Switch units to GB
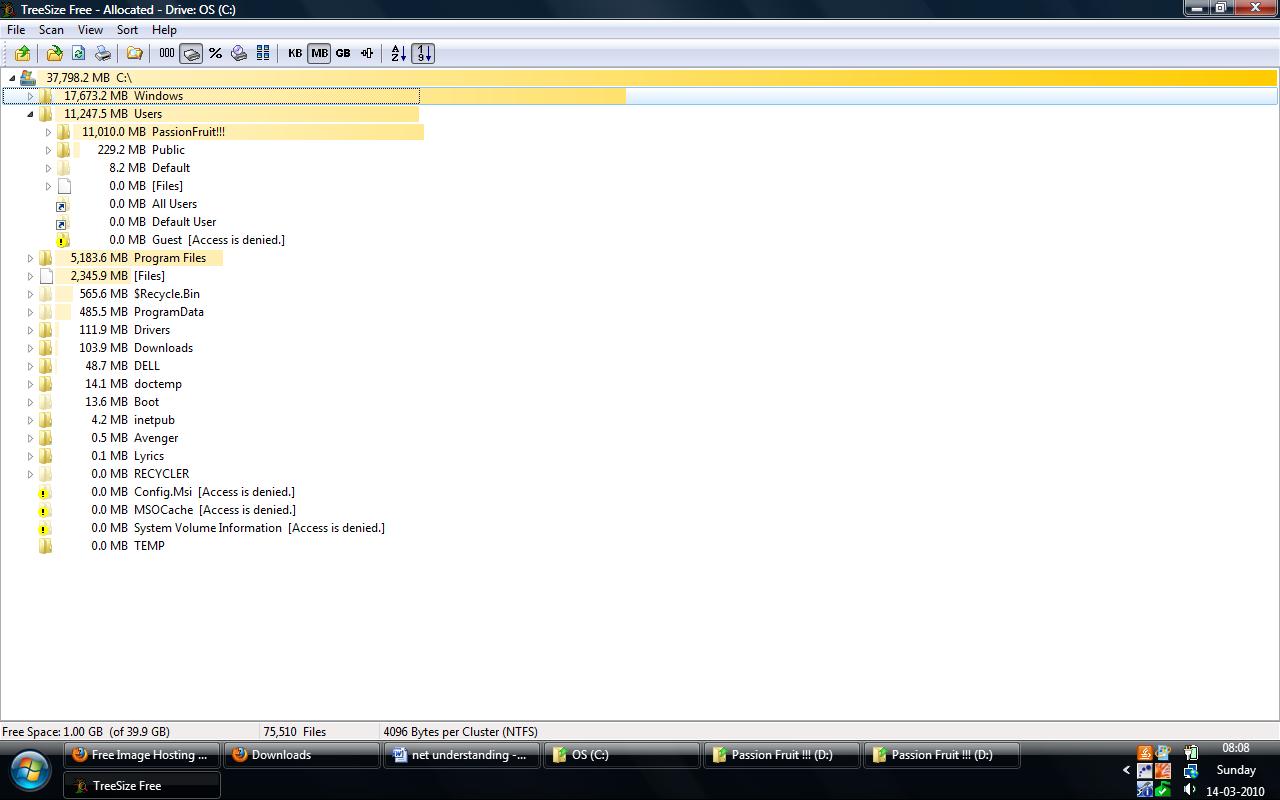The height and width of the screenshot is (800, 1280). tap(343, 53)
